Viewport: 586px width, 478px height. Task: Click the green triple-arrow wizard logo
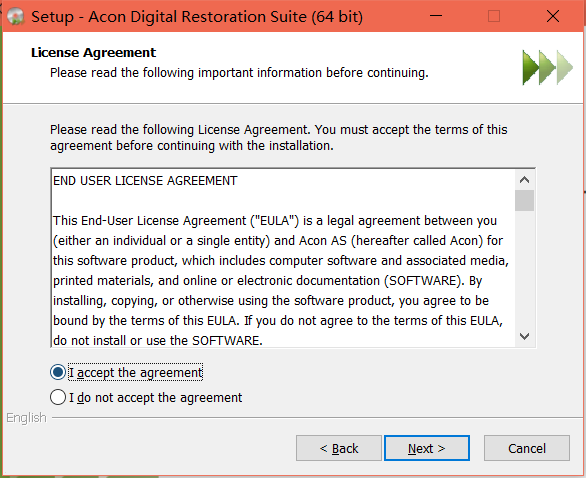(x=548, y=68)
